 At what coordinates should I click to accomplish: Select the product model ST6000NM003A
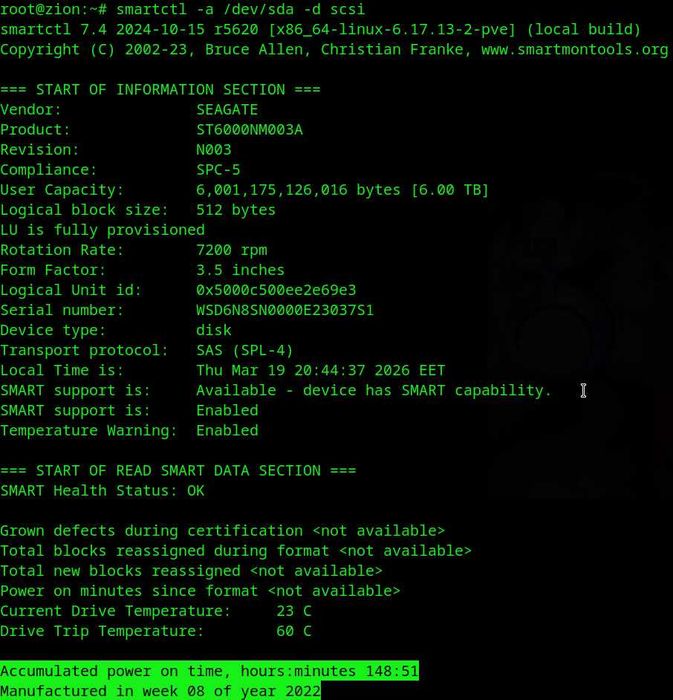pos(249,130)
